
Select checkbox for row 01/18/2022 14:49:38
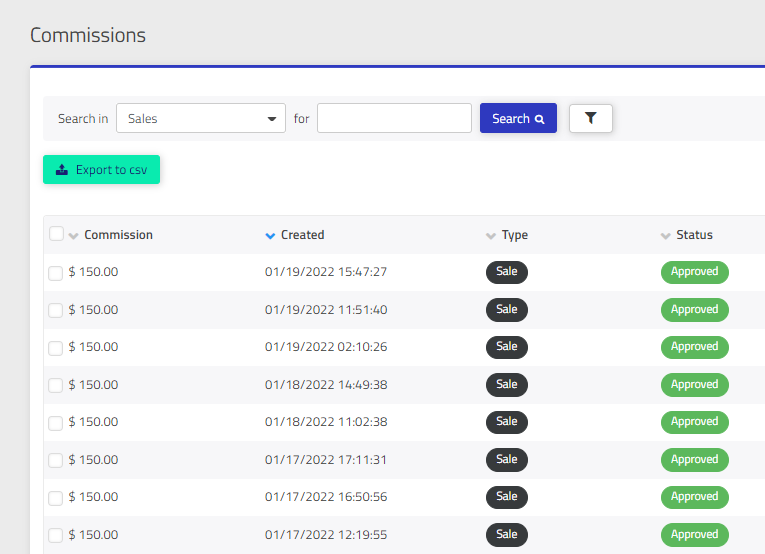click(56, 385)
